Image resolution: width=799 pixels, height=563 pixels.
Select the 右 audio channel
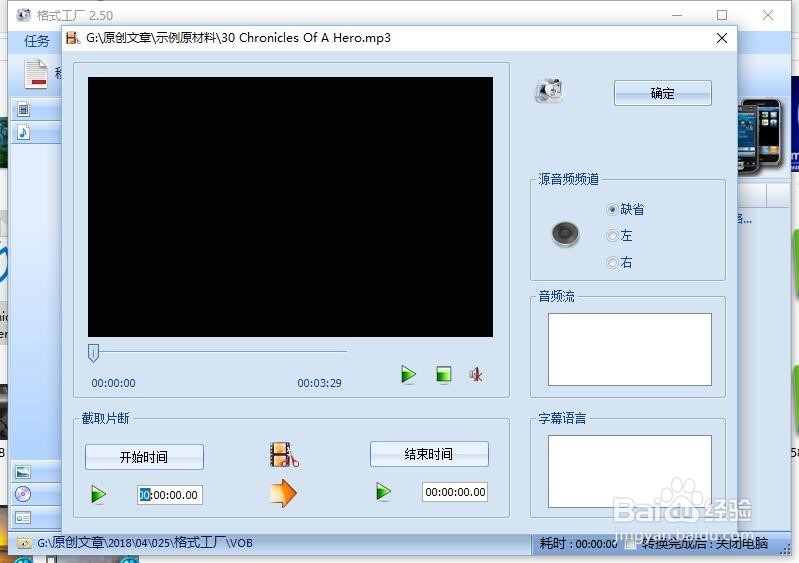tap(620, 262)
